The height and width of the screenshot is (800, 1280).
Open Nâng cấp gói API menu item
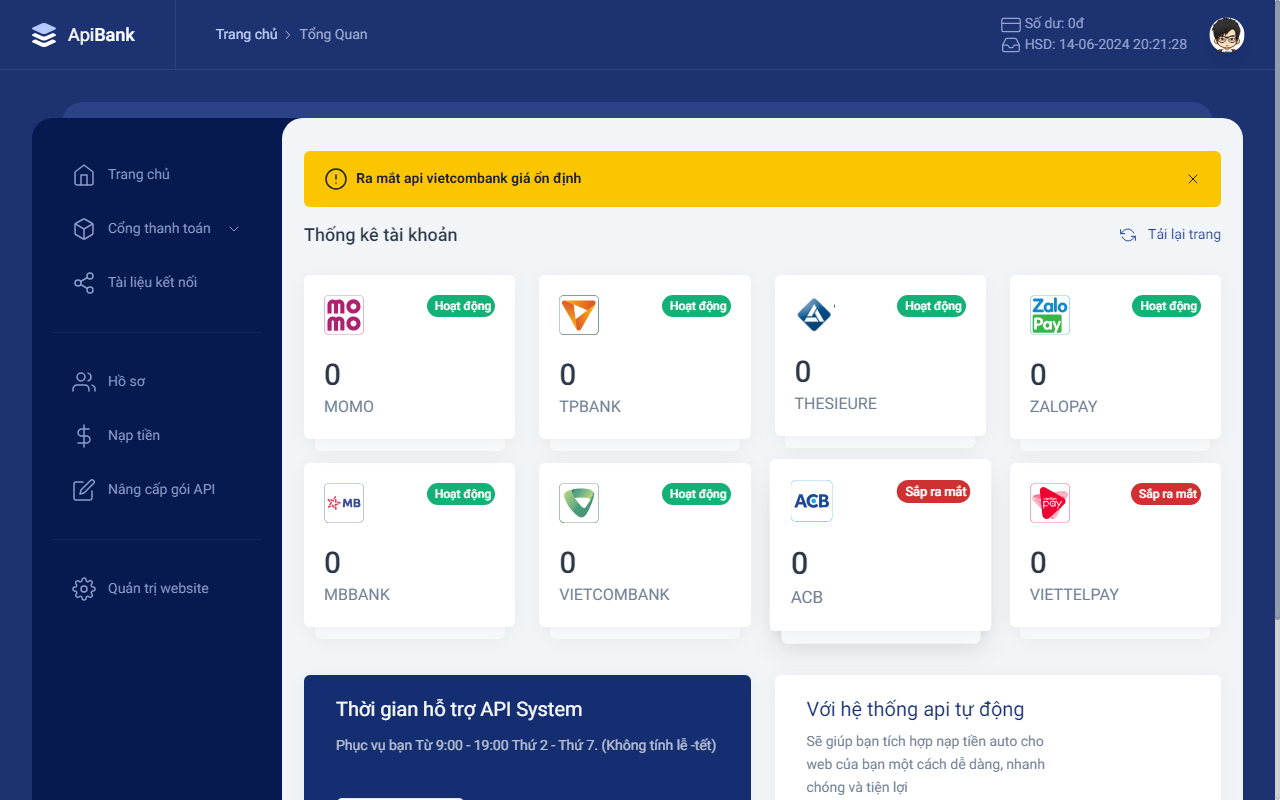click(157, 490)
